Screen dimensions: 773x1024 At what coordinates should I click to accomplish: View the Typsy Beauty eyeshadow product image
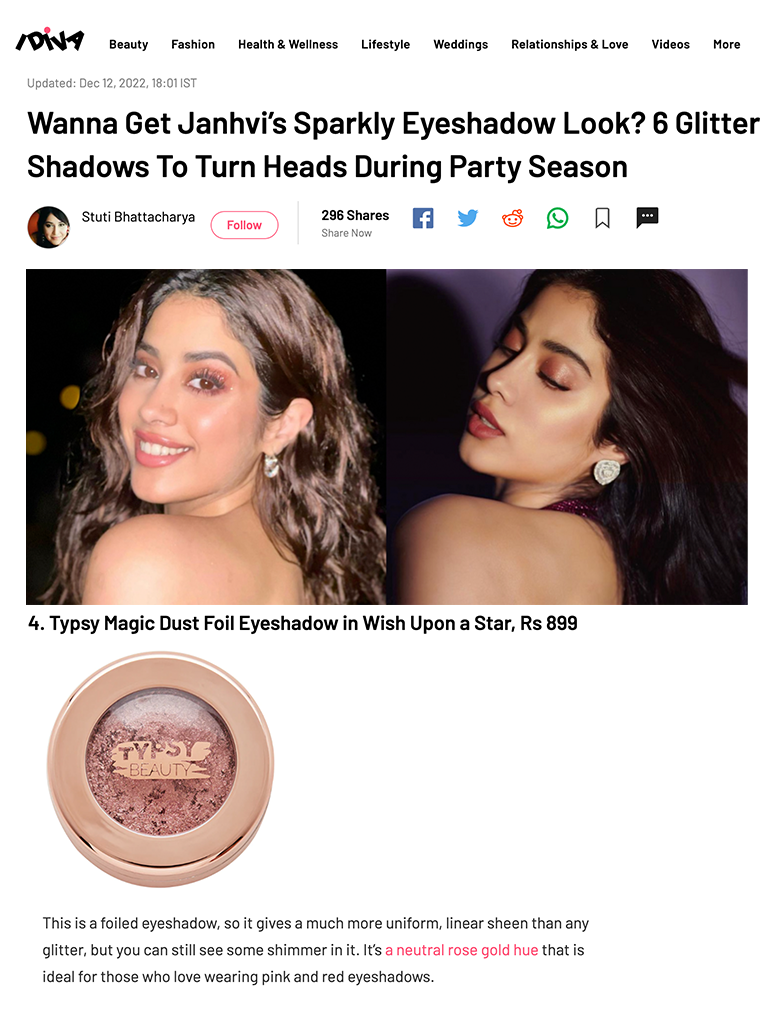pos(161,768)
